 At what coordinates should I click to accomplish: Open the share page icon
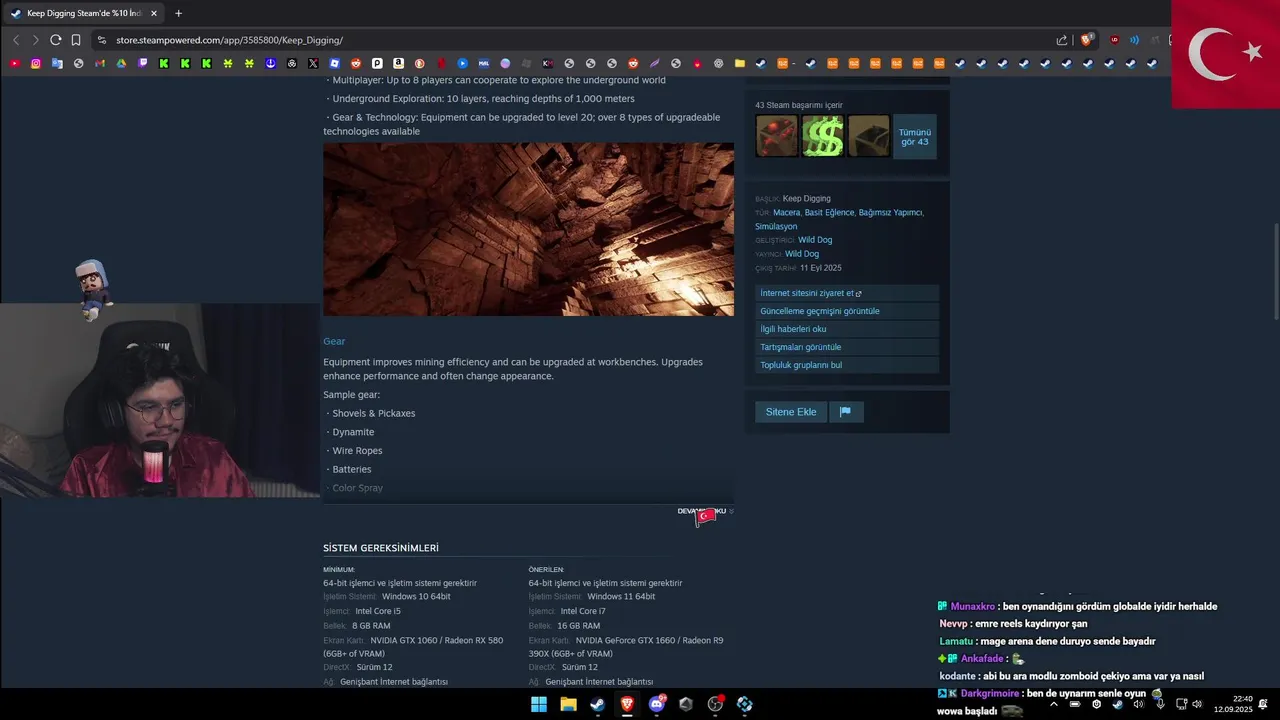pos(1062,40)
